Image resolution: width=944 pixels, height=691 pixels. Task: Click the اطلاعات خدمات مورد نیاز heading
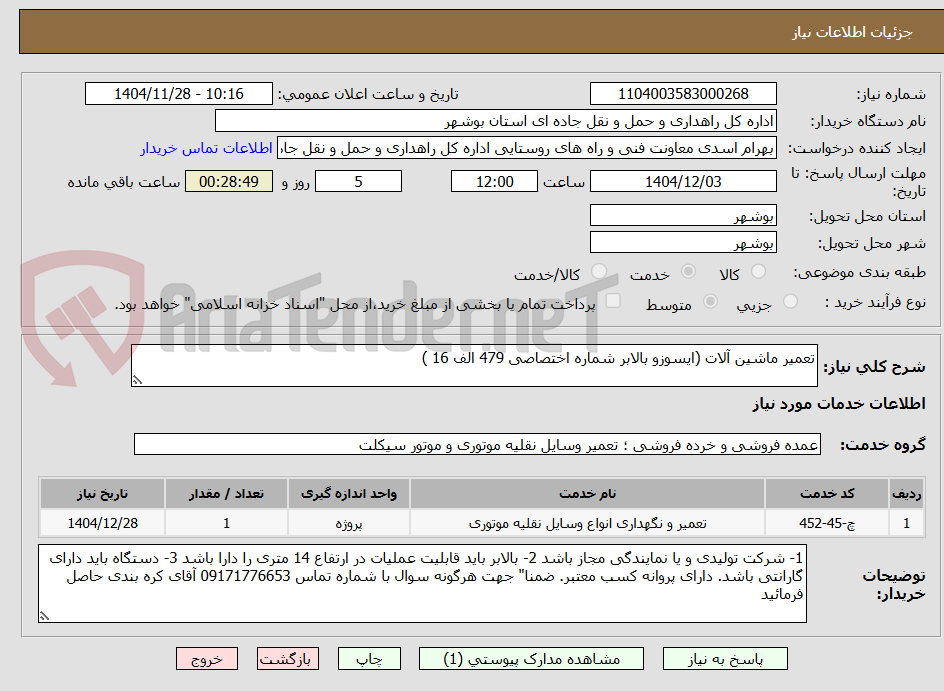[839, 403]
